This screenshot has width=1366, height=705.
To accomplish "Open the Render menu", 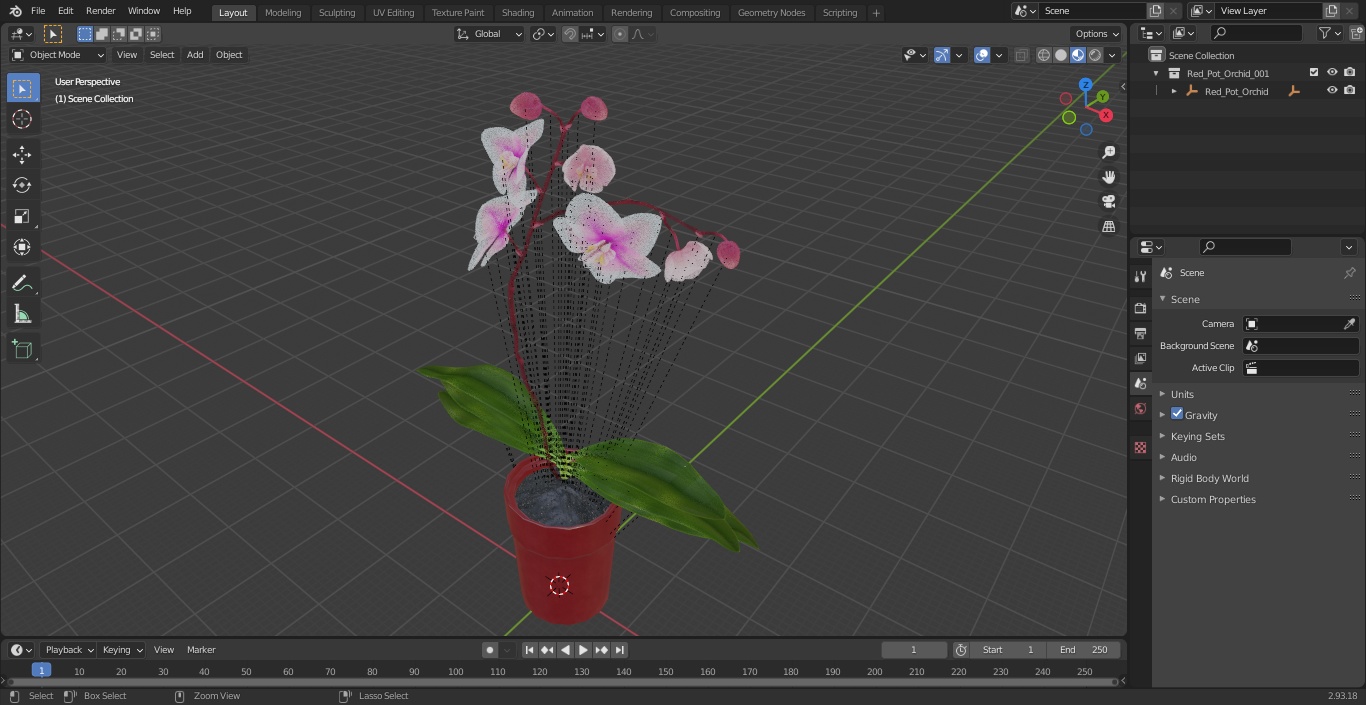I will [x=100, y=11].
